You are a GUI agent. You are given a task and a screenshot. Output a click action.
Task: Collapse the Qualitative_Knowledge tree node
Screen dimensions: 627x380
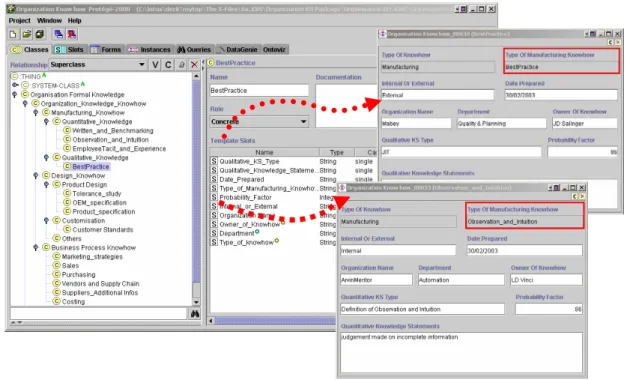46,158
